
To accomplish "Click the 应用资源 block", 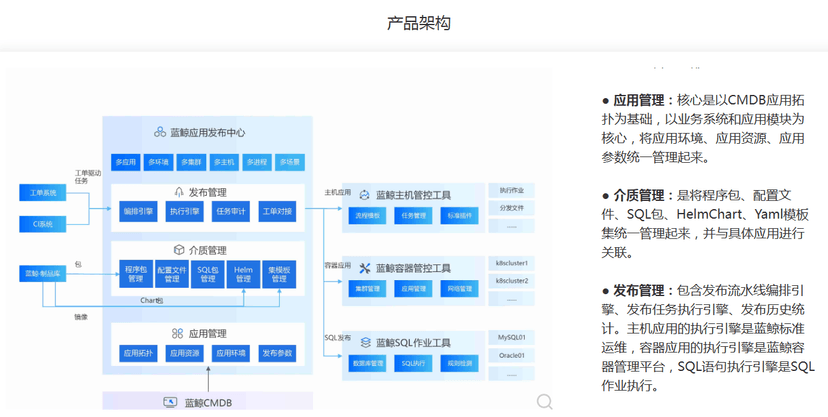I will (184, 353).
